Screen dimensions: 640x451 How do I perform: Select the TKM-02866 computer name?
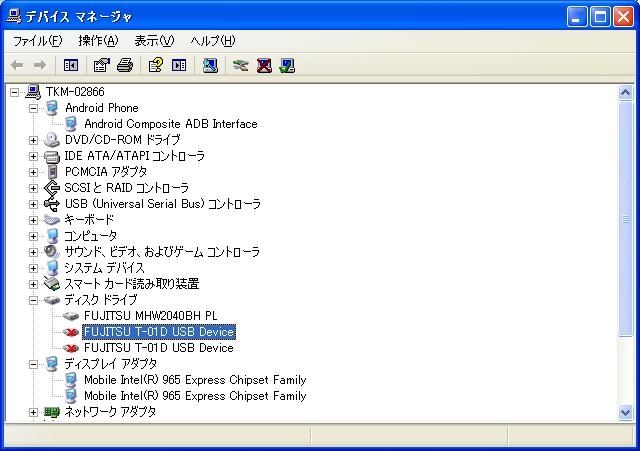[75, 92]
